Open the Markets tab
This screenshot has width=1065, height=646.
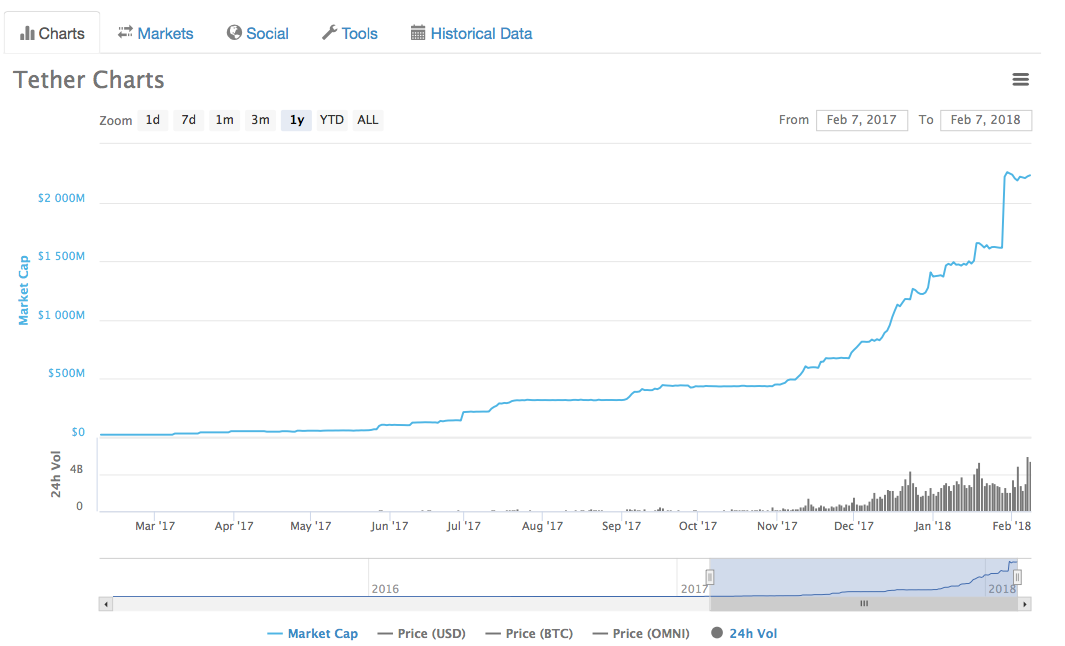[x=156, y=33]
